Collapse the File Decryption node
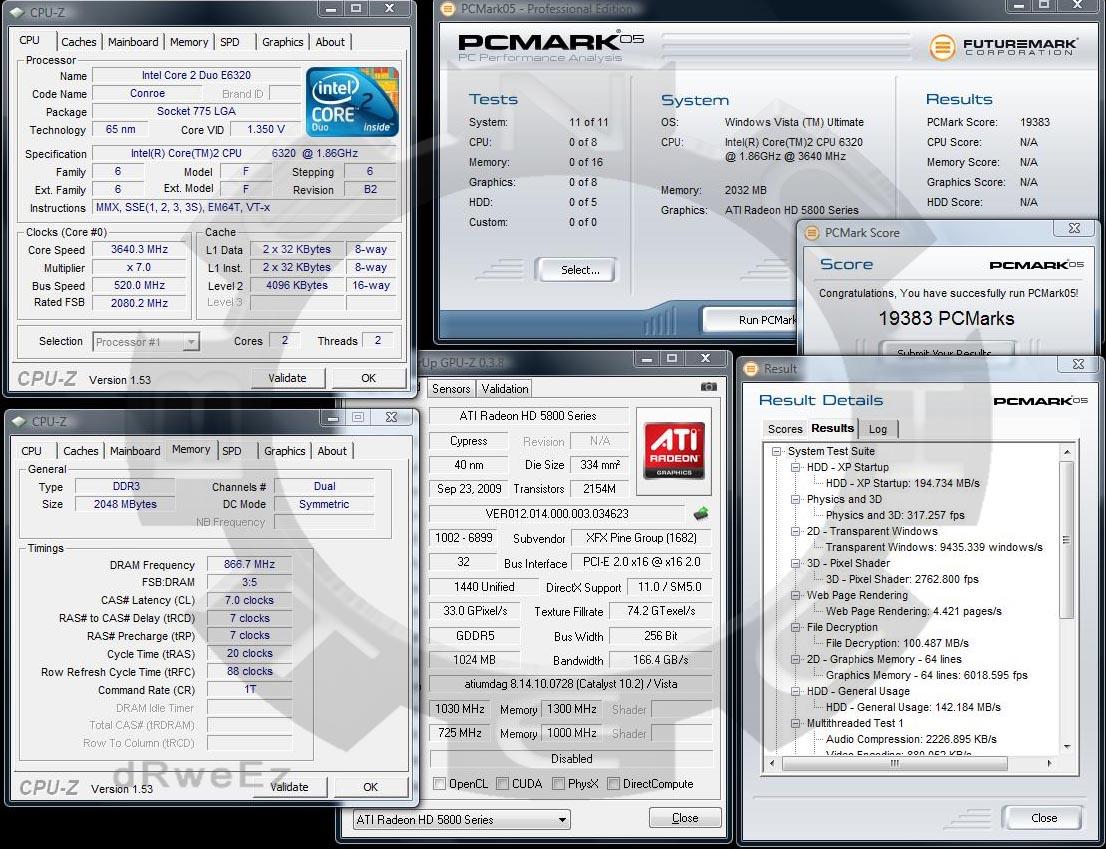Viewport: 1106px width, 849px height. coord(796,628)
